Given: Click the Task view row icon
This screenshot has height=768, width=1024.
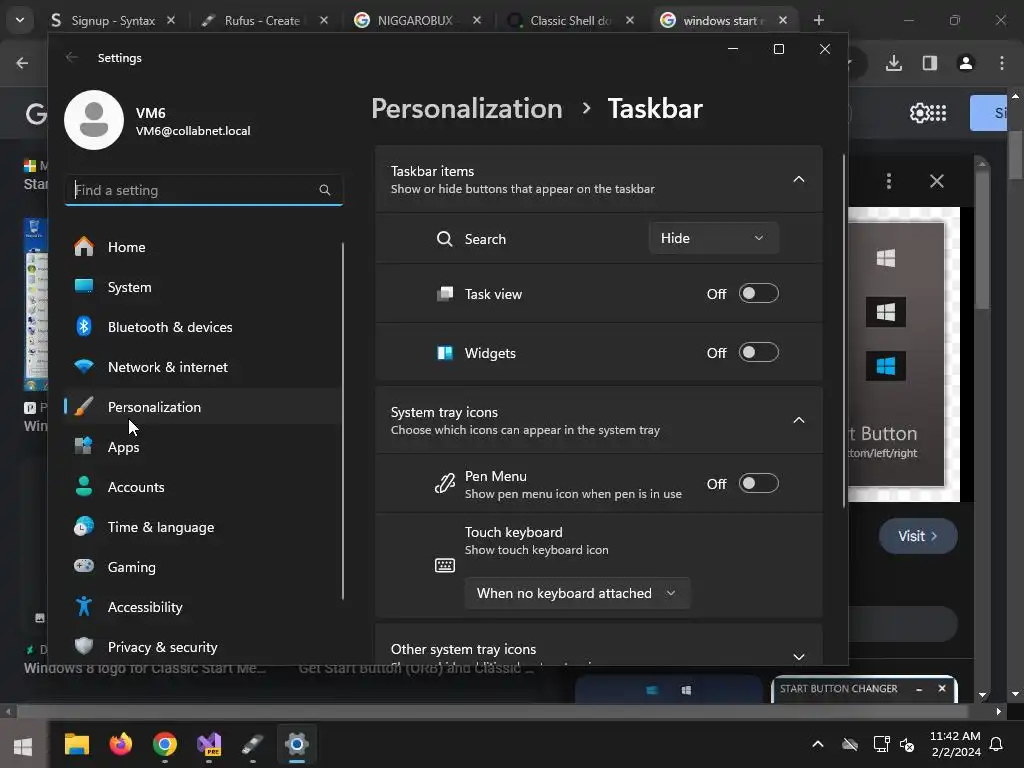Looking at the screenshot, I should pyautogui.click(x=445, y=294).
